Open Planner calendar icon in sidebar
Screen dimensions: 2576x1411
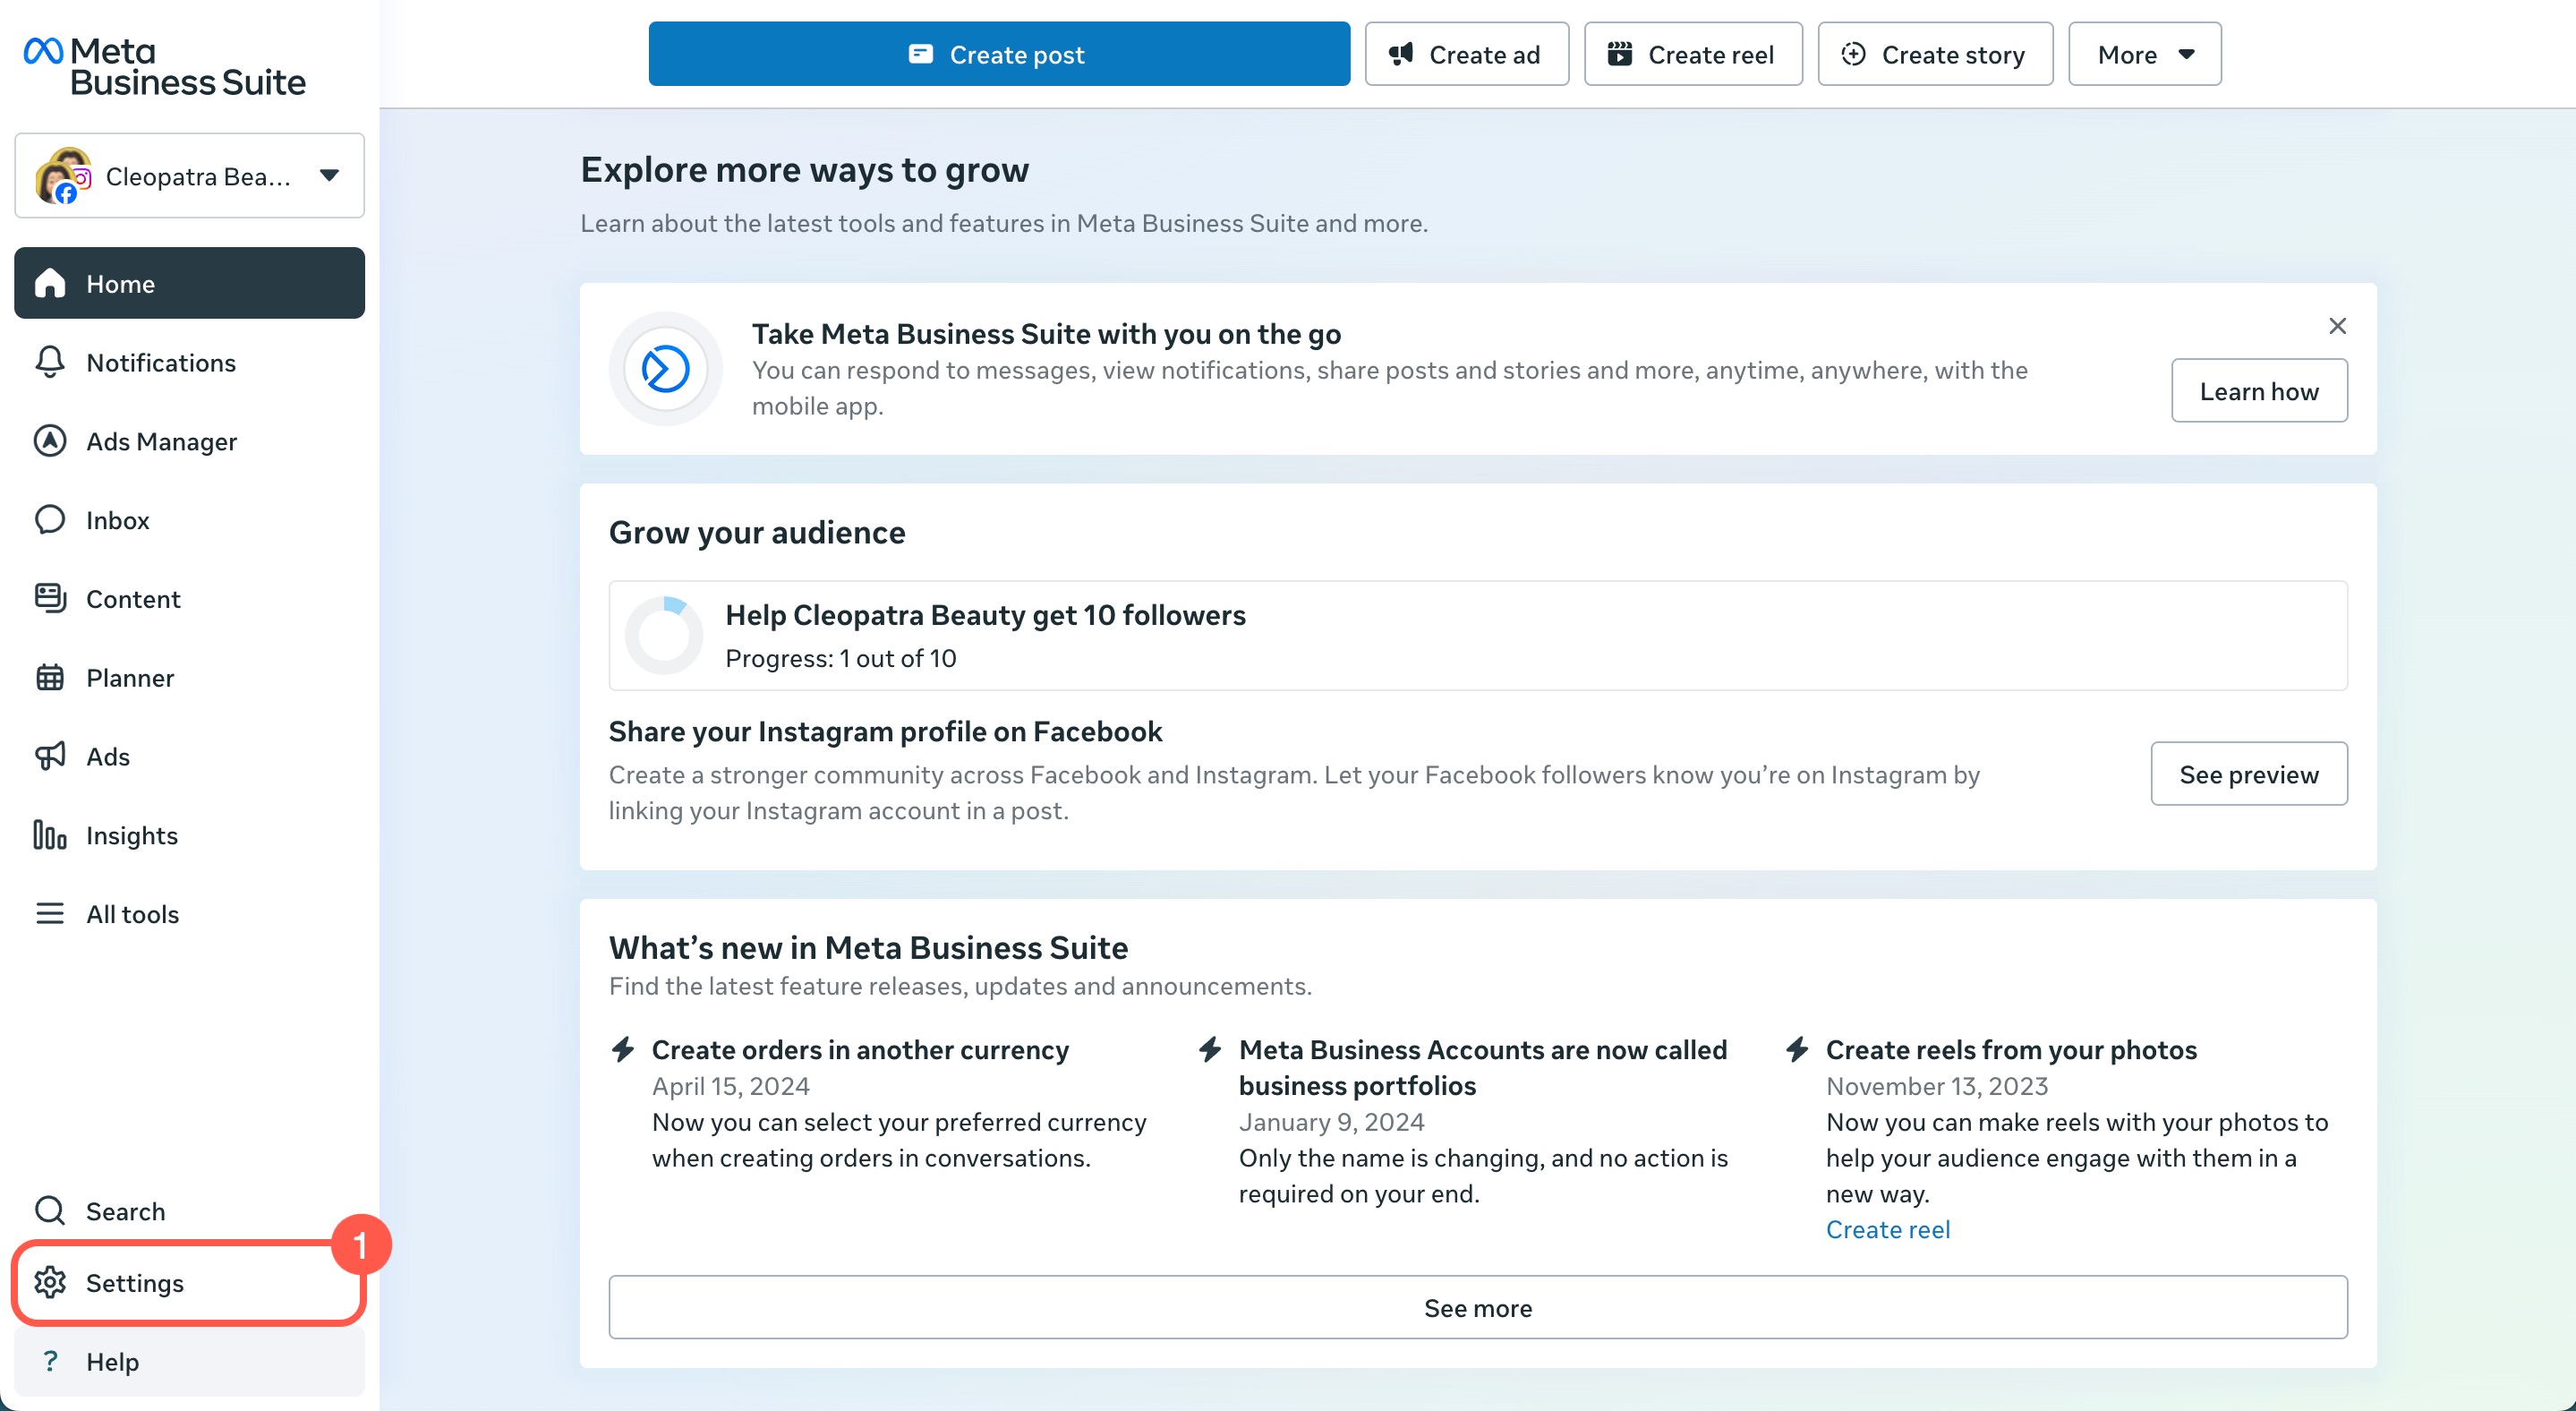tap(49, 678)
